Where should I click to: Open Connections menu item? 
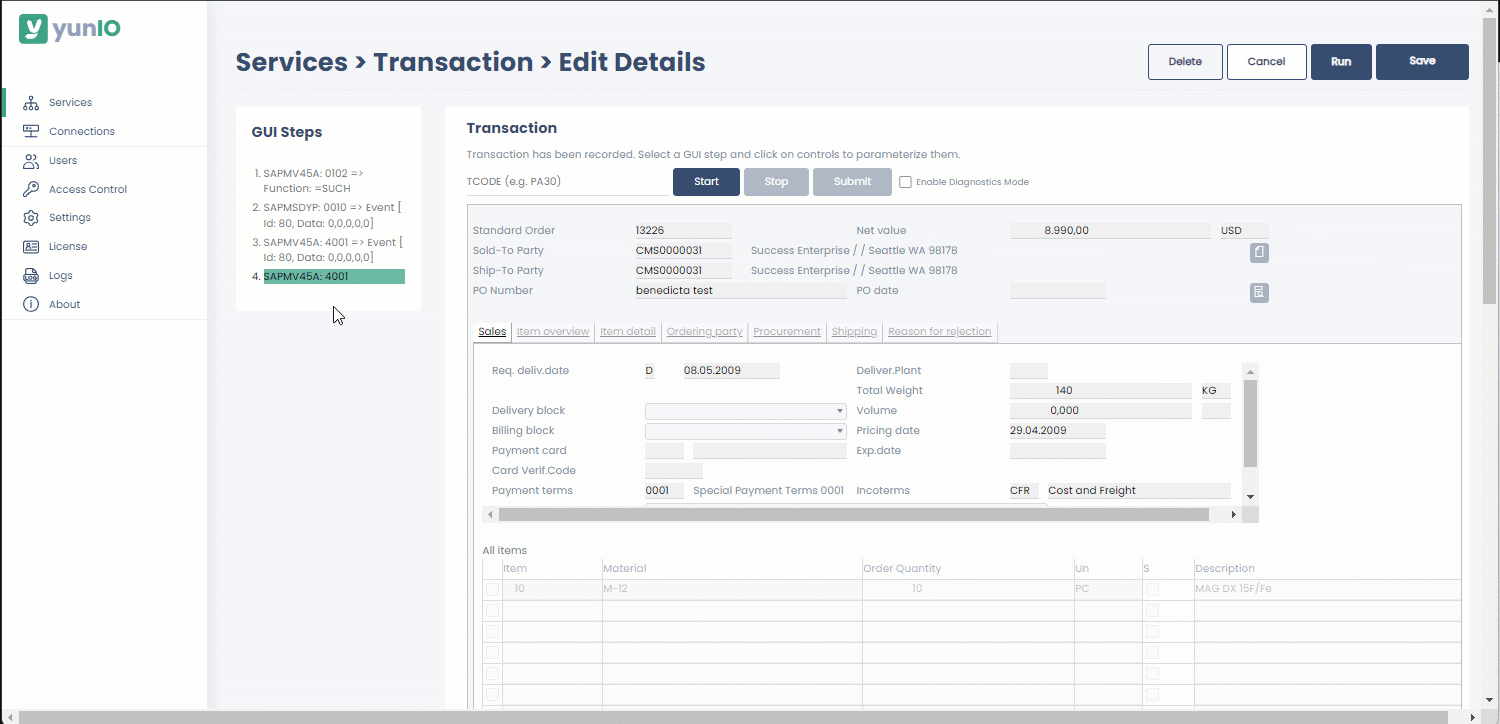point(82,131)
